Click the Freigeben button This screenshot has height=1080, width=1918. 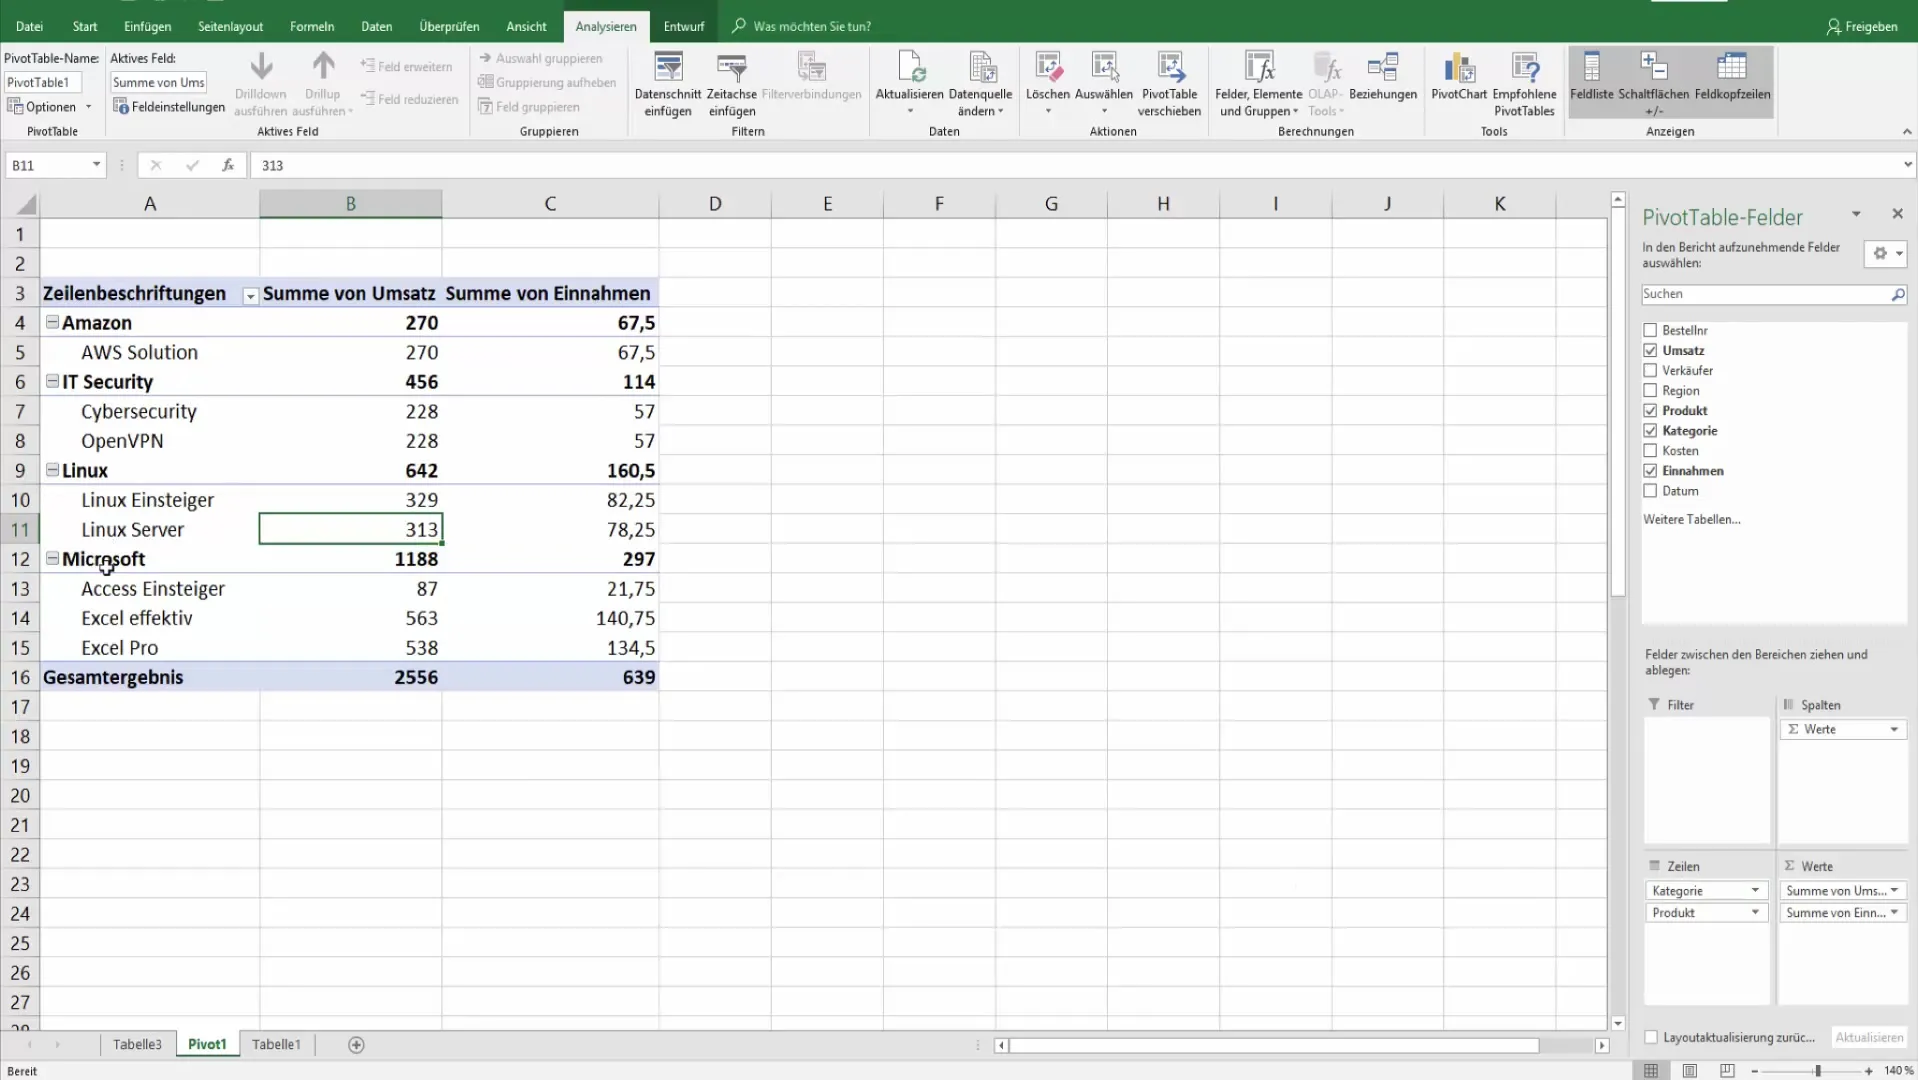click(x=1862, y=26)
